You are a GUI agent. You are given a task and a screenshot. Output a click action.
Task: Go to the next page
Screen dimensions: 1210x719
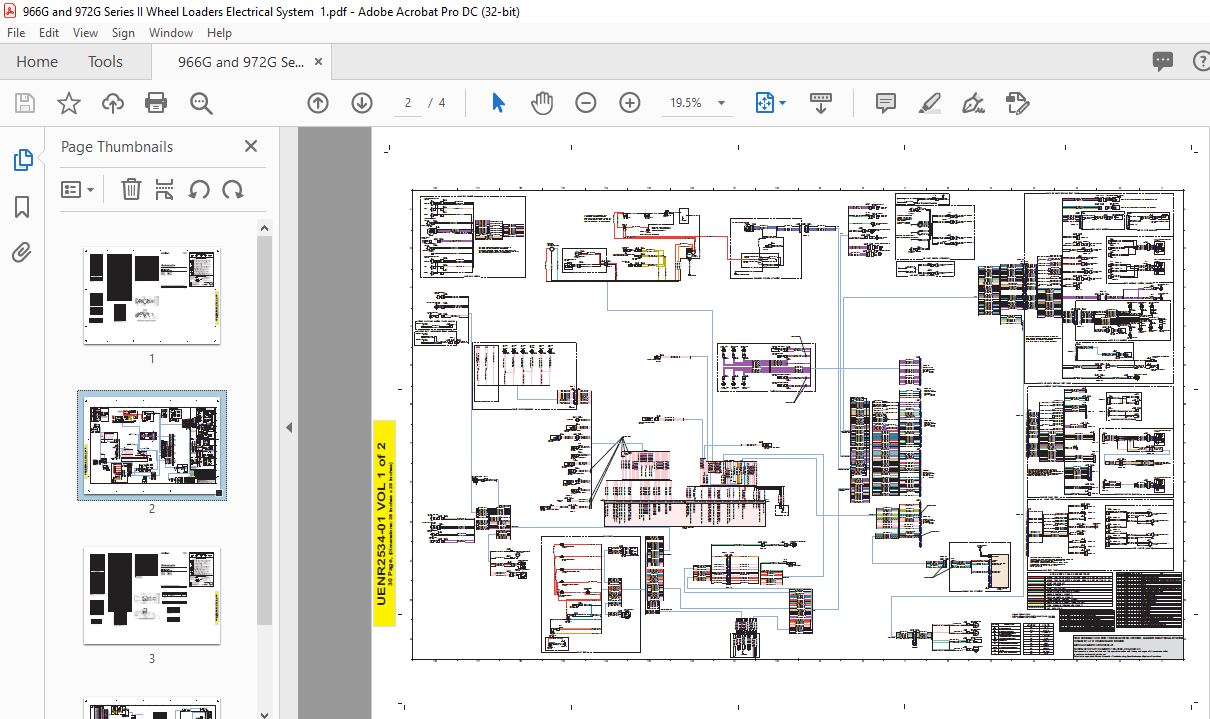tap(362, 103)
